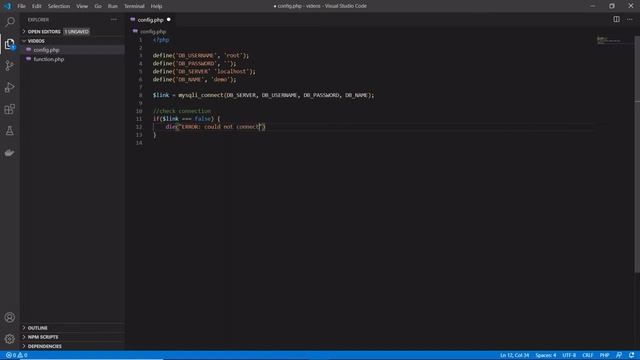
Task: Click config.php in the breadcrumb
Action: click(x=152, y=31)
